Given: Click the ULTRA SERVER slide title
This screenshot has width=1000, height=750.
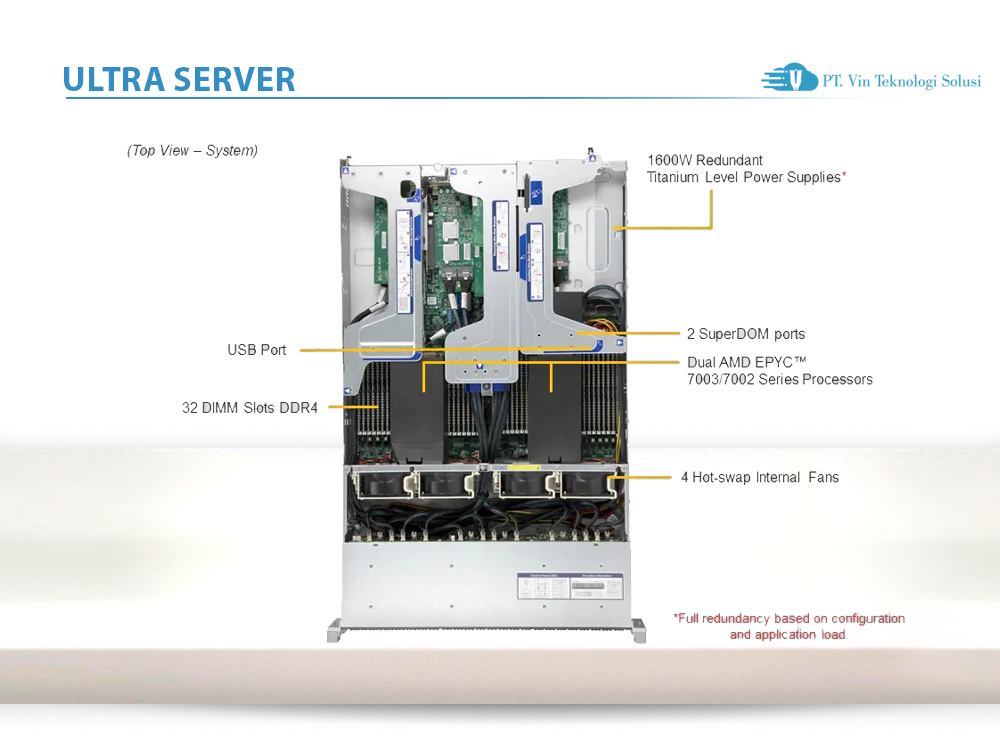Looking at the screenshot, I should point(179,80).
